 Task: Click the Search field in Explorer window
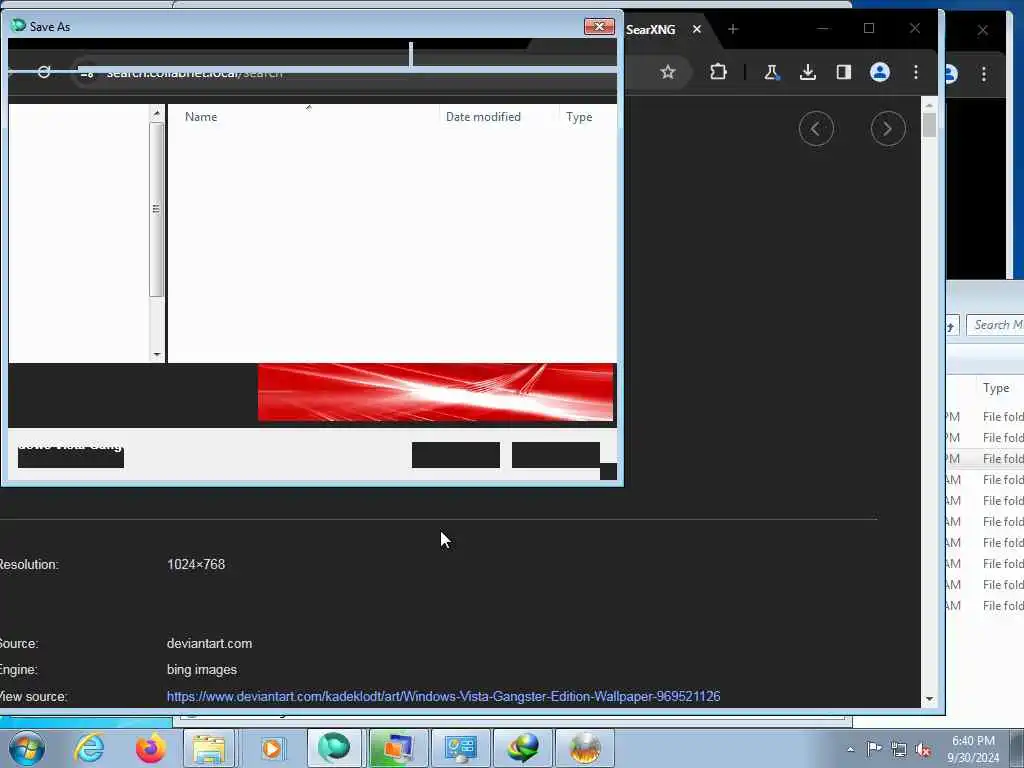click(995, 325)
